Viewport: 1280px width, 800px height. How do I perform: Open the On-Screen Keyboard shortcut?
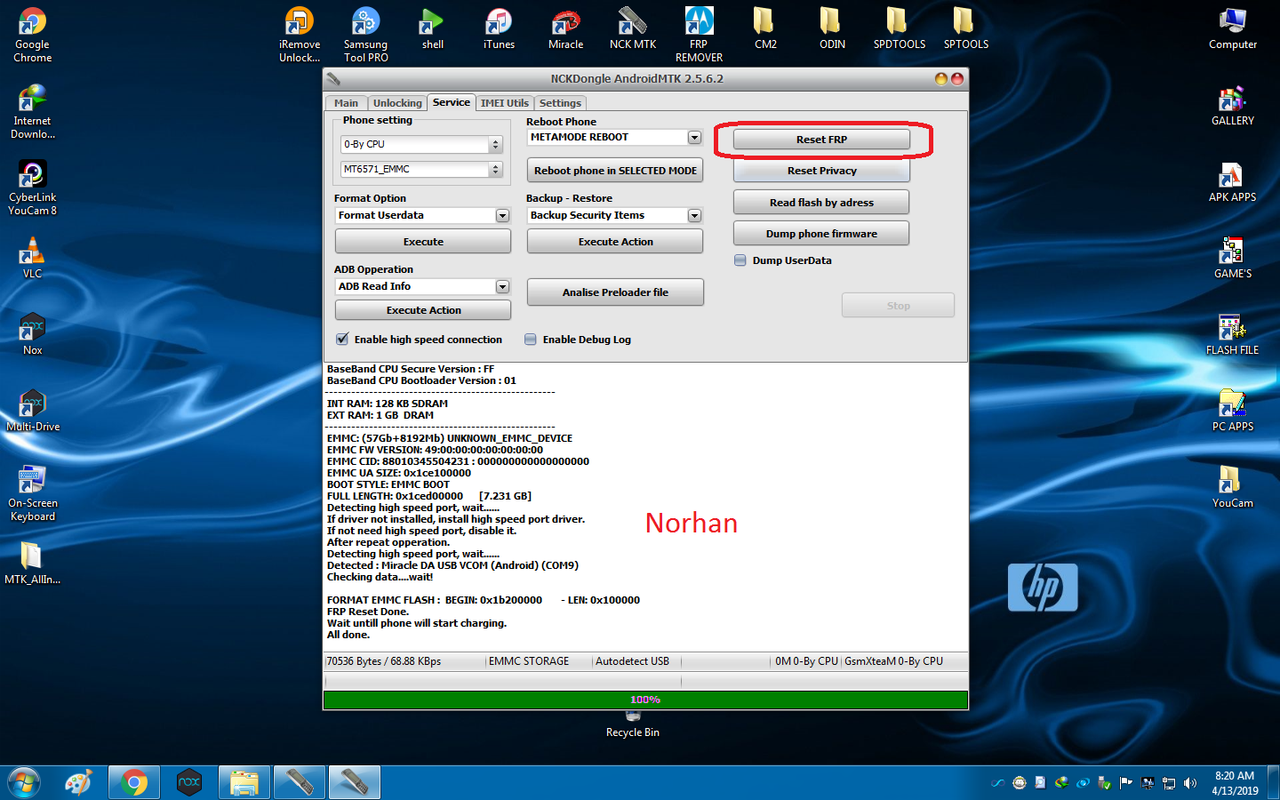click(32, 493)
